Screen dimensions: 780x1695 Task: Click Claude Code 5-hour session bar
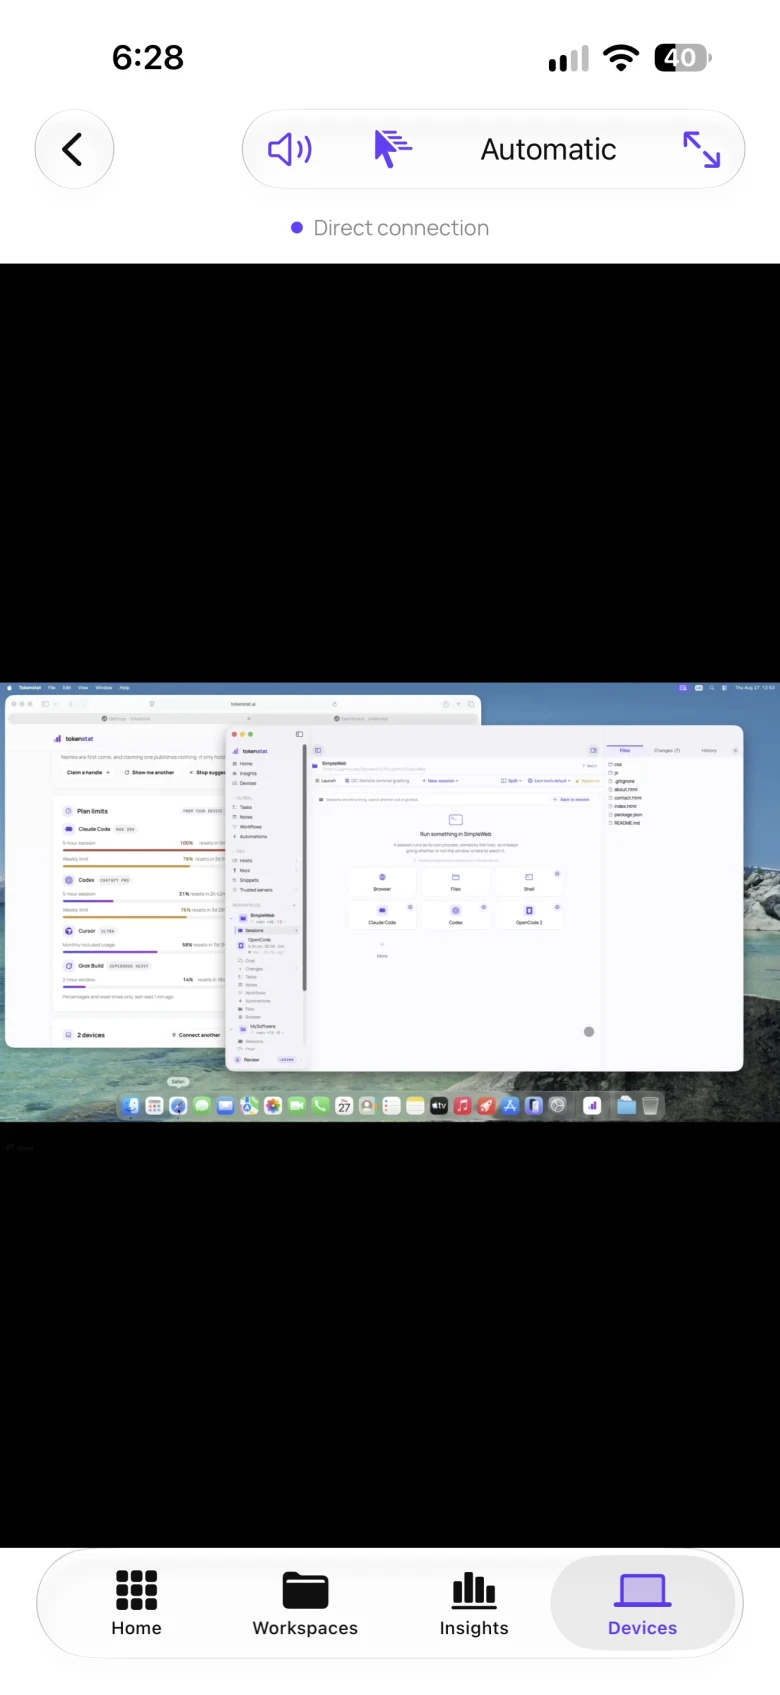click(x=143, y=850)
